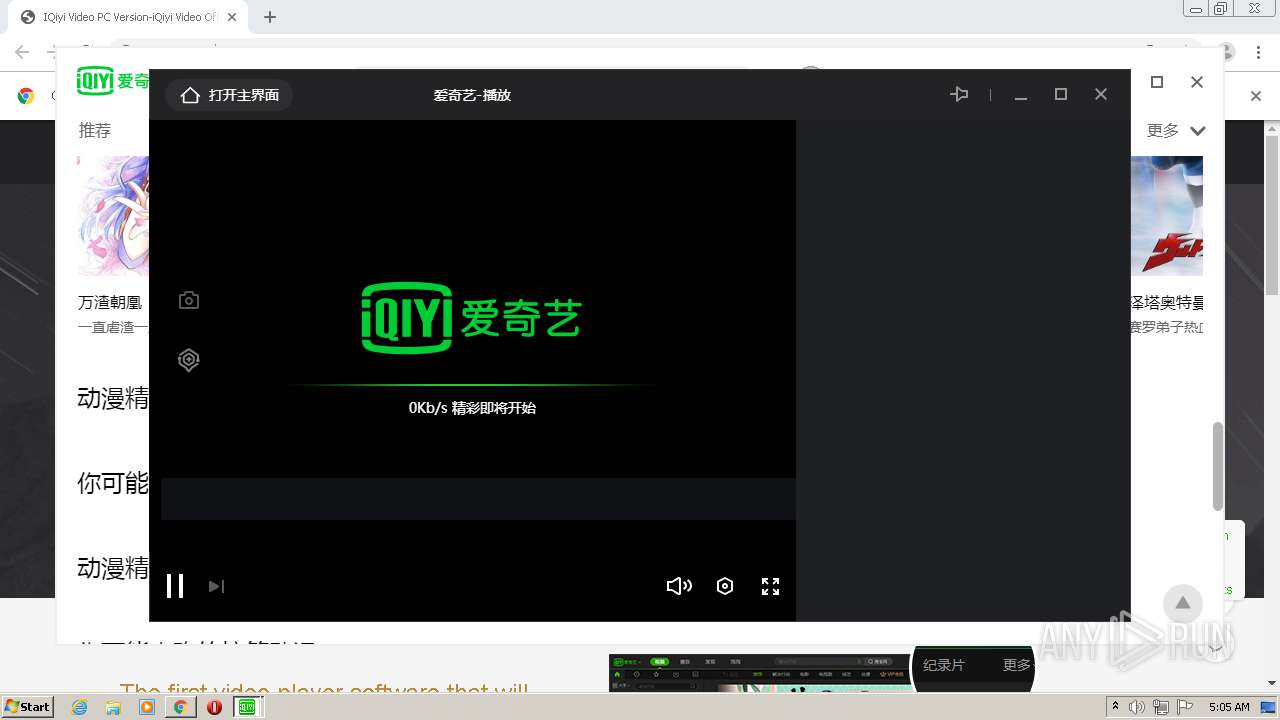Click the 更多 label in recommendations row
This screenshot has height=720, width=1280.
[x=1163, y=130]
